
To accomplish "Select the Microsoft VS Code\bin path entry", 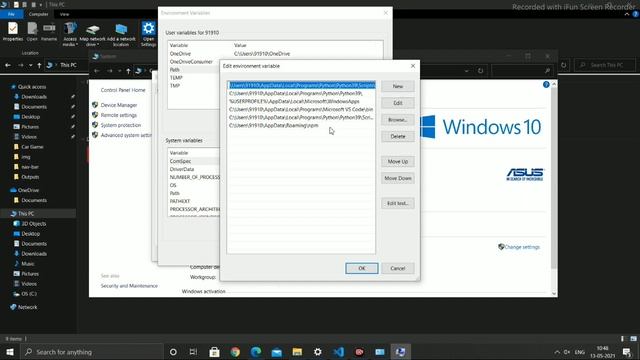I will pyautogui.click(x=302, y=109).
